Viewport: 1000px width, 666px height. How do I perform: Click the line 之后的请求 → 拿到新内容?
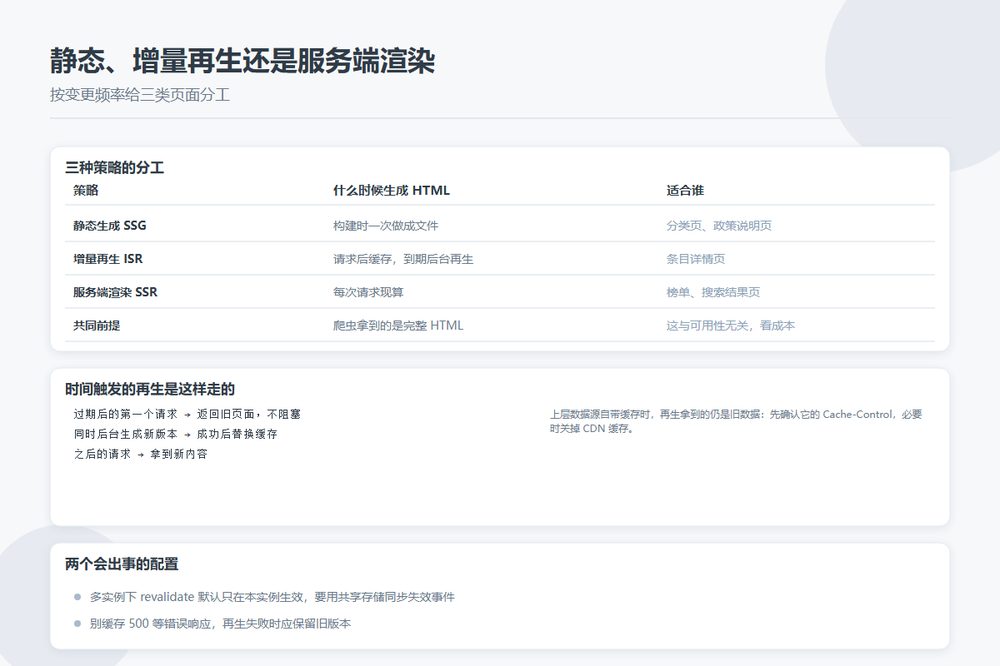click(x=140, y=454)
